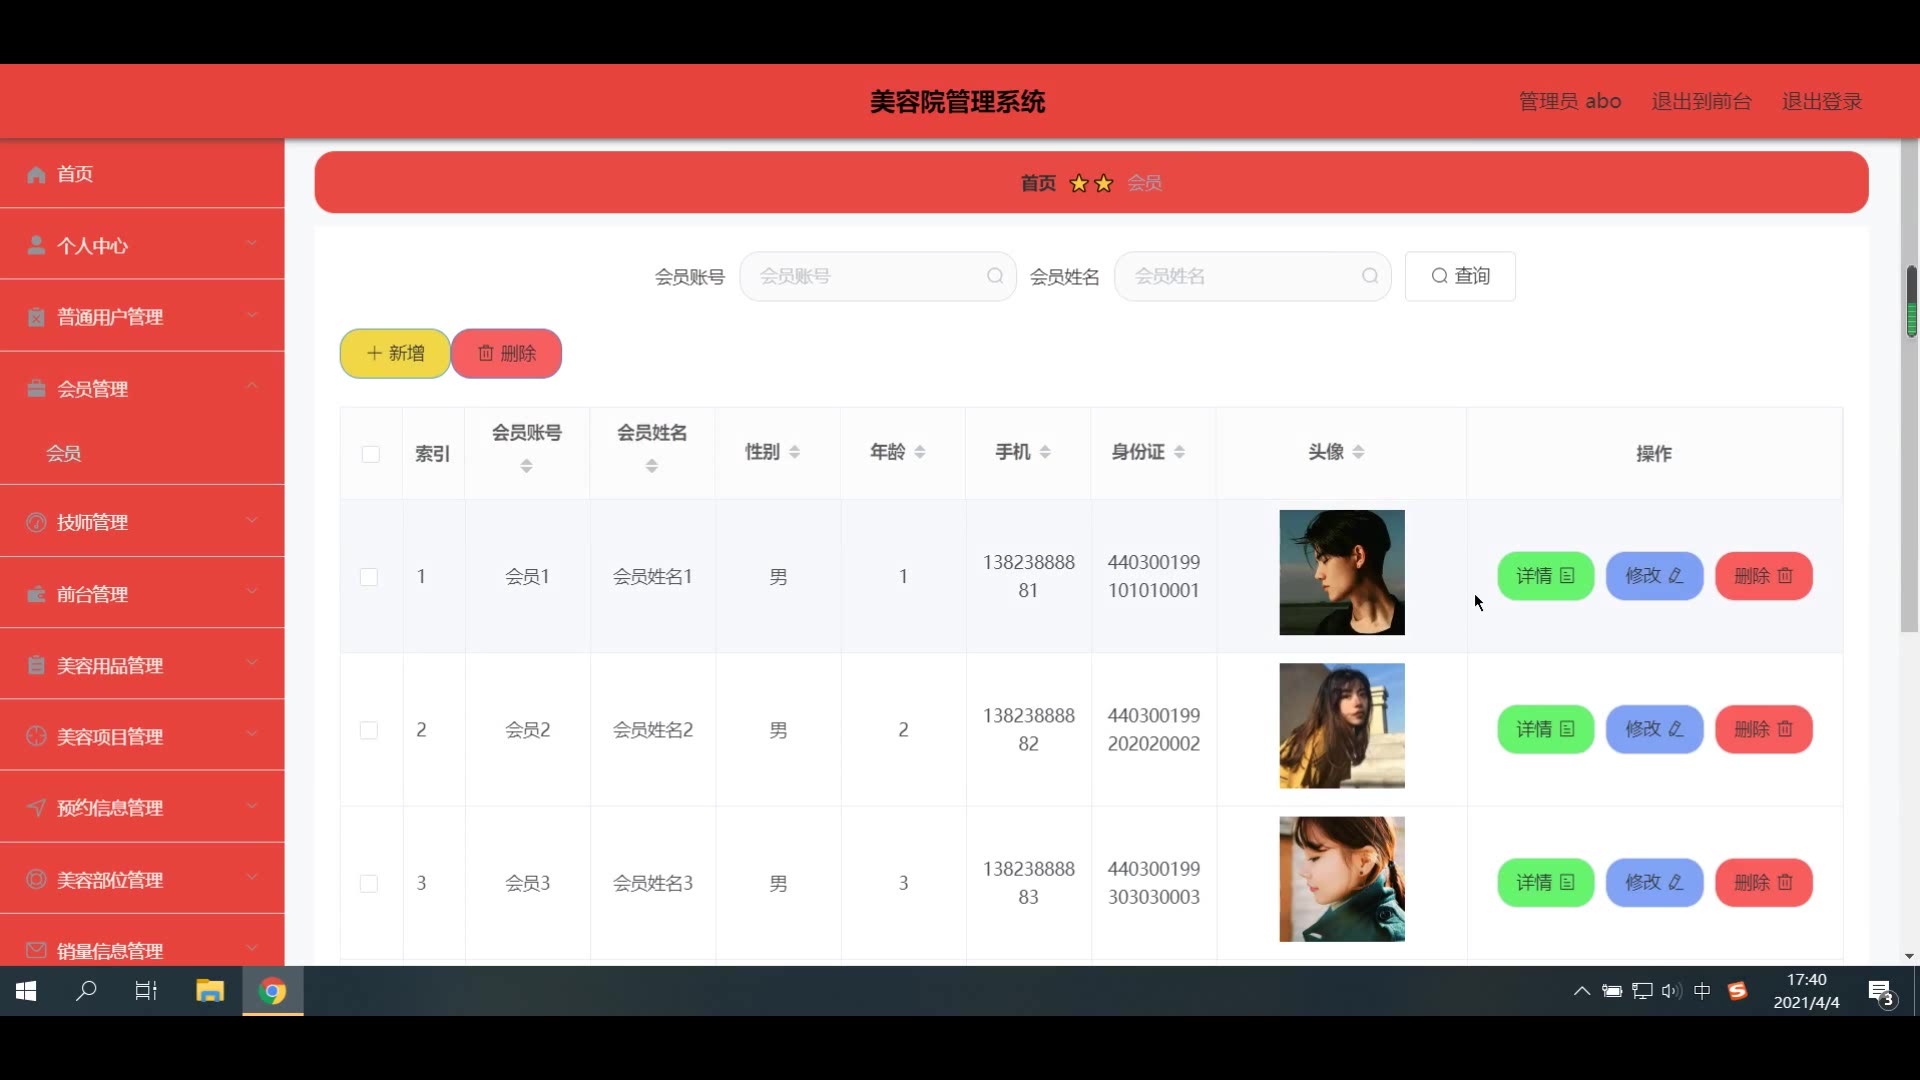Click the home icon beside 首页 in sidebar
This screenshot has height=1080, width=1920.
36,175
